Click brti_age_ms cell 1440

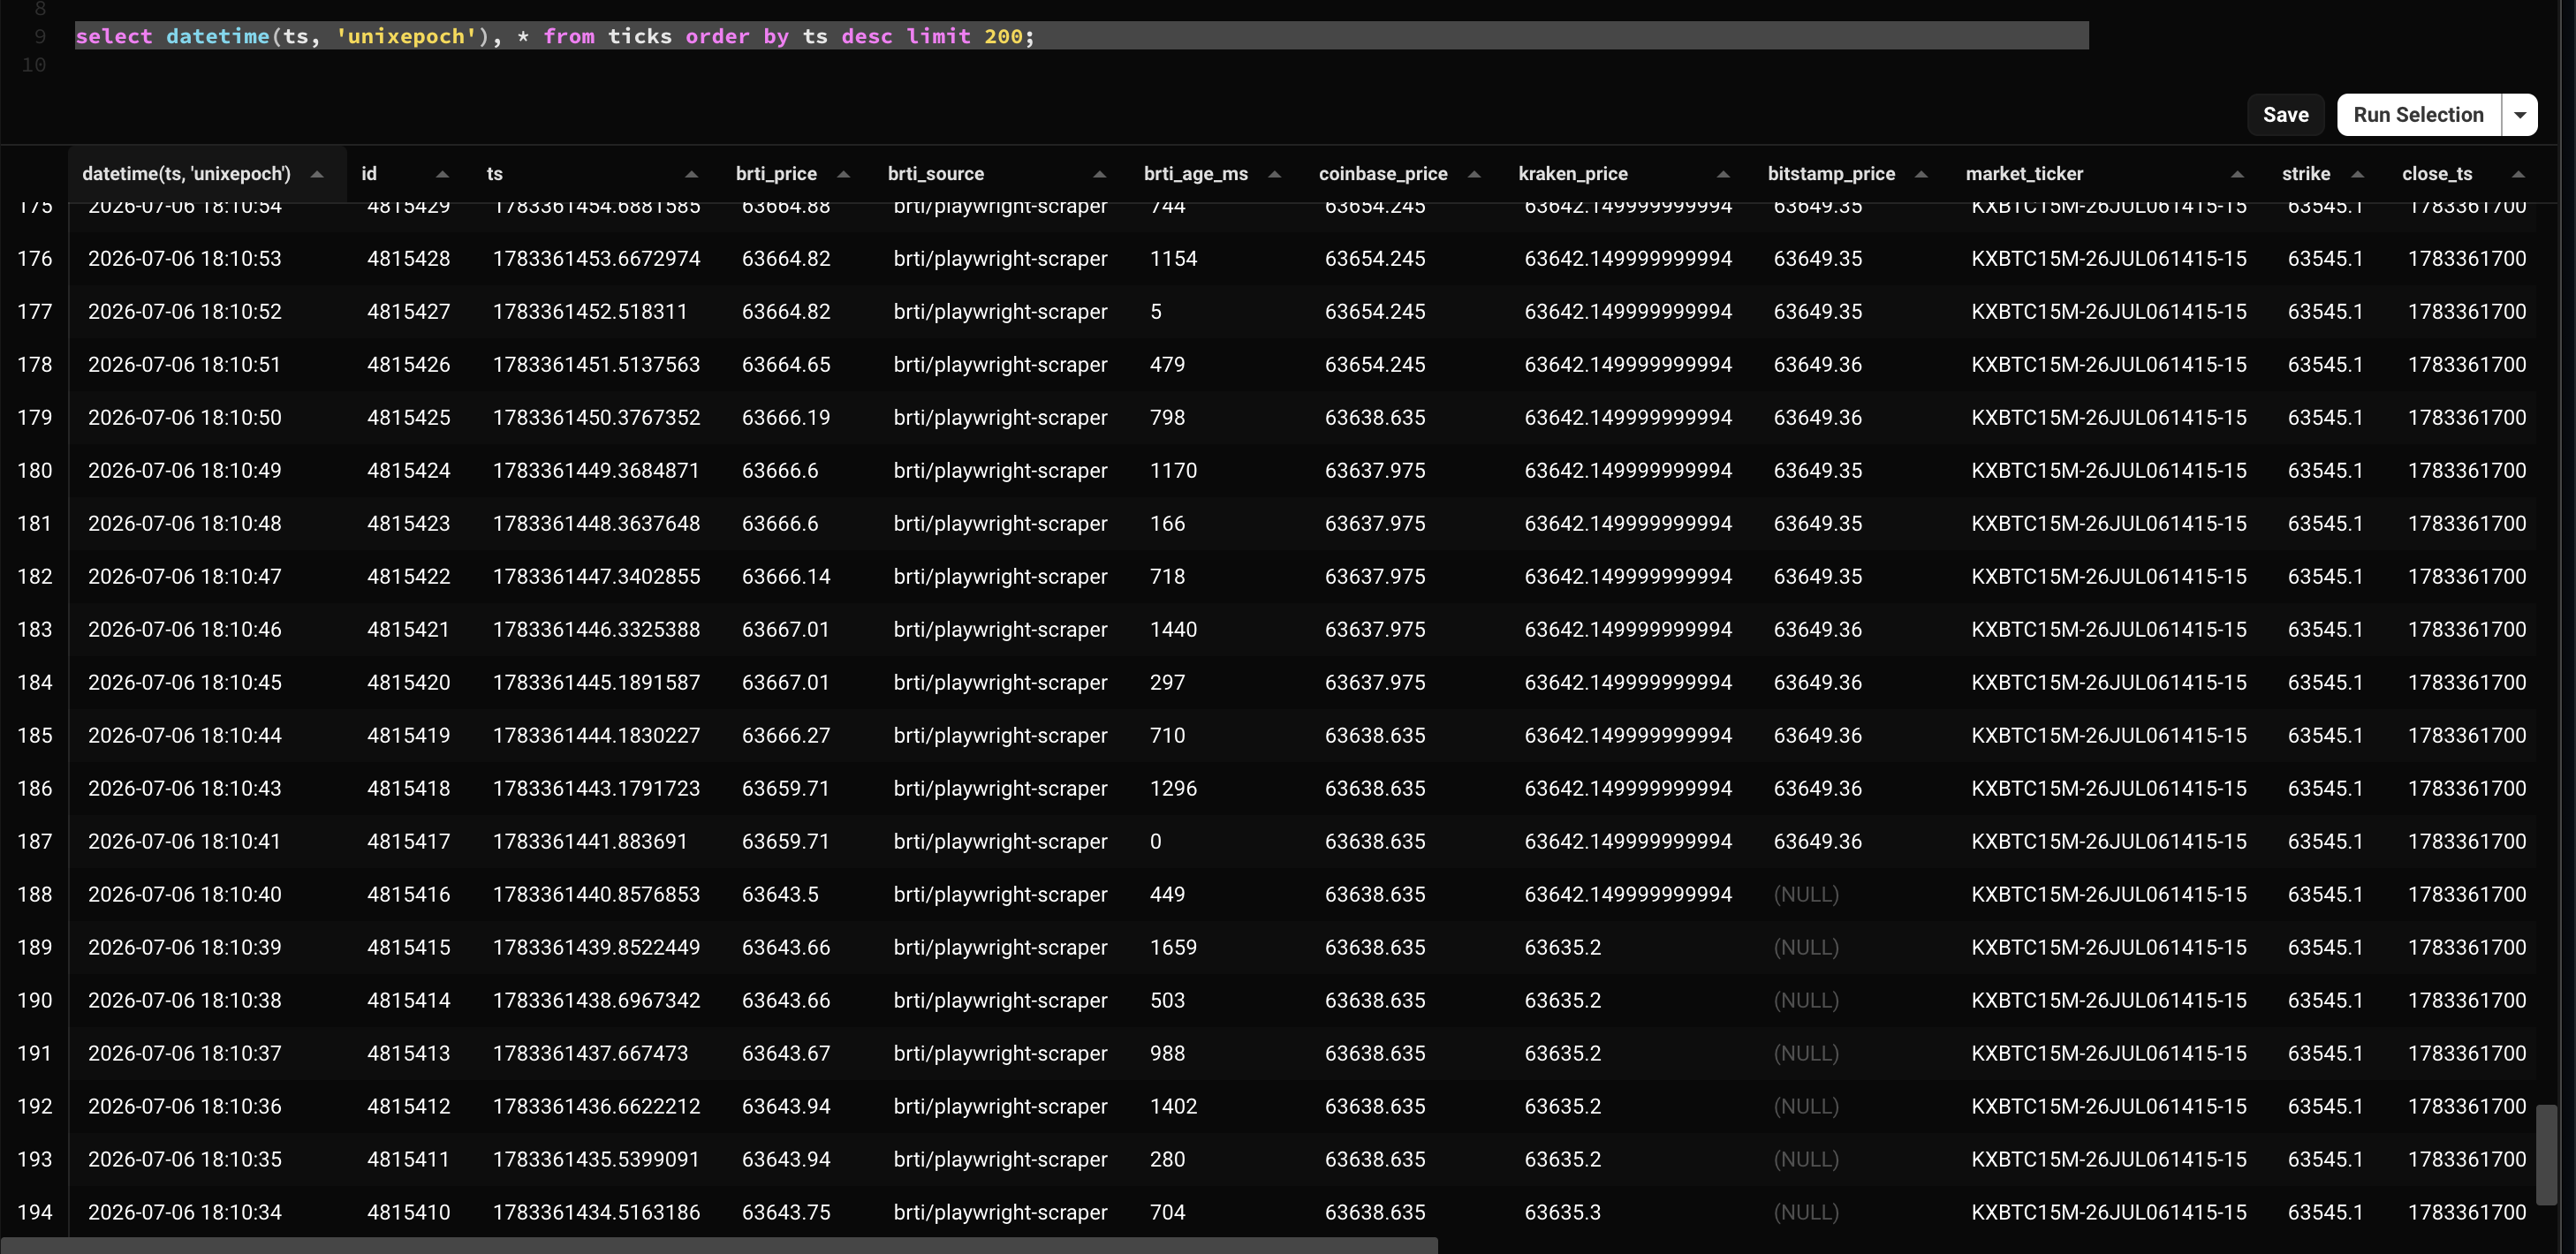[x=1173, y=630]
